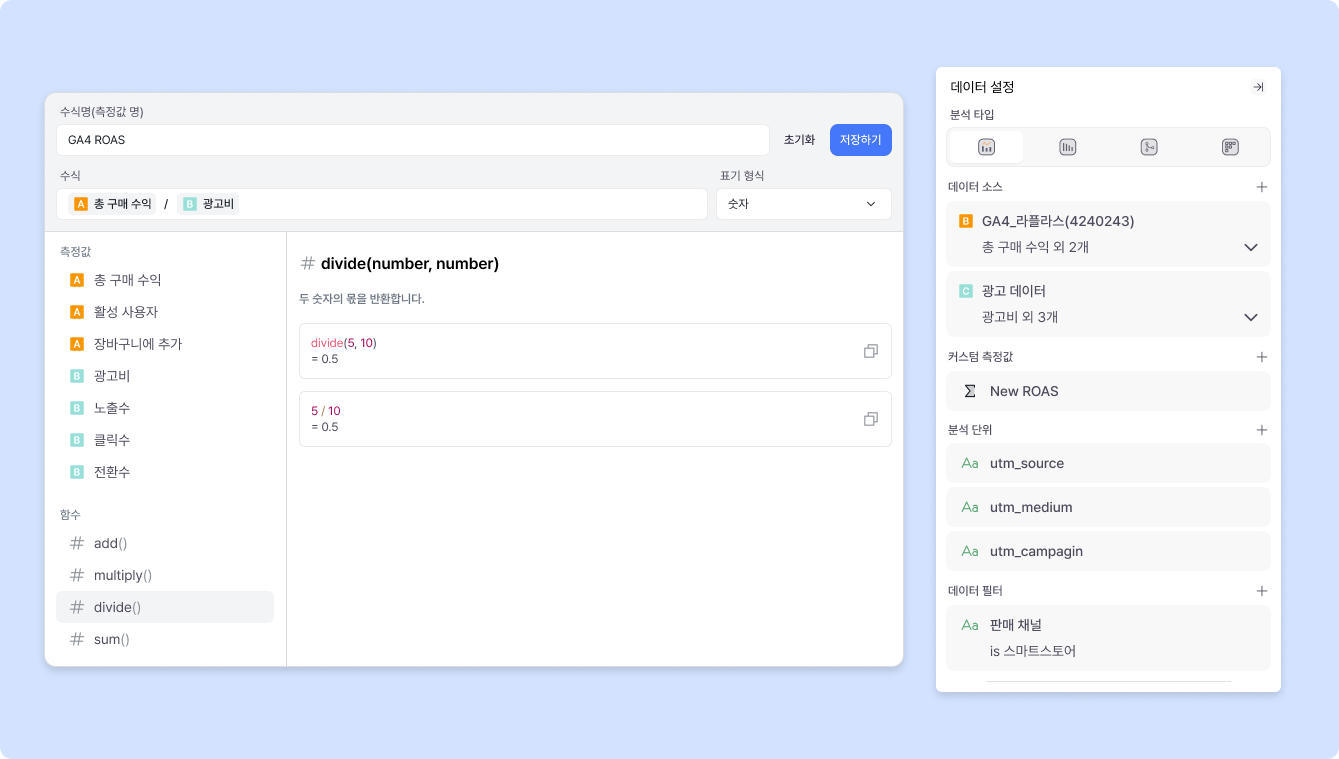Select the line chart analysis type icon
Screen dimensions: 1339x759
click(986, 146)
